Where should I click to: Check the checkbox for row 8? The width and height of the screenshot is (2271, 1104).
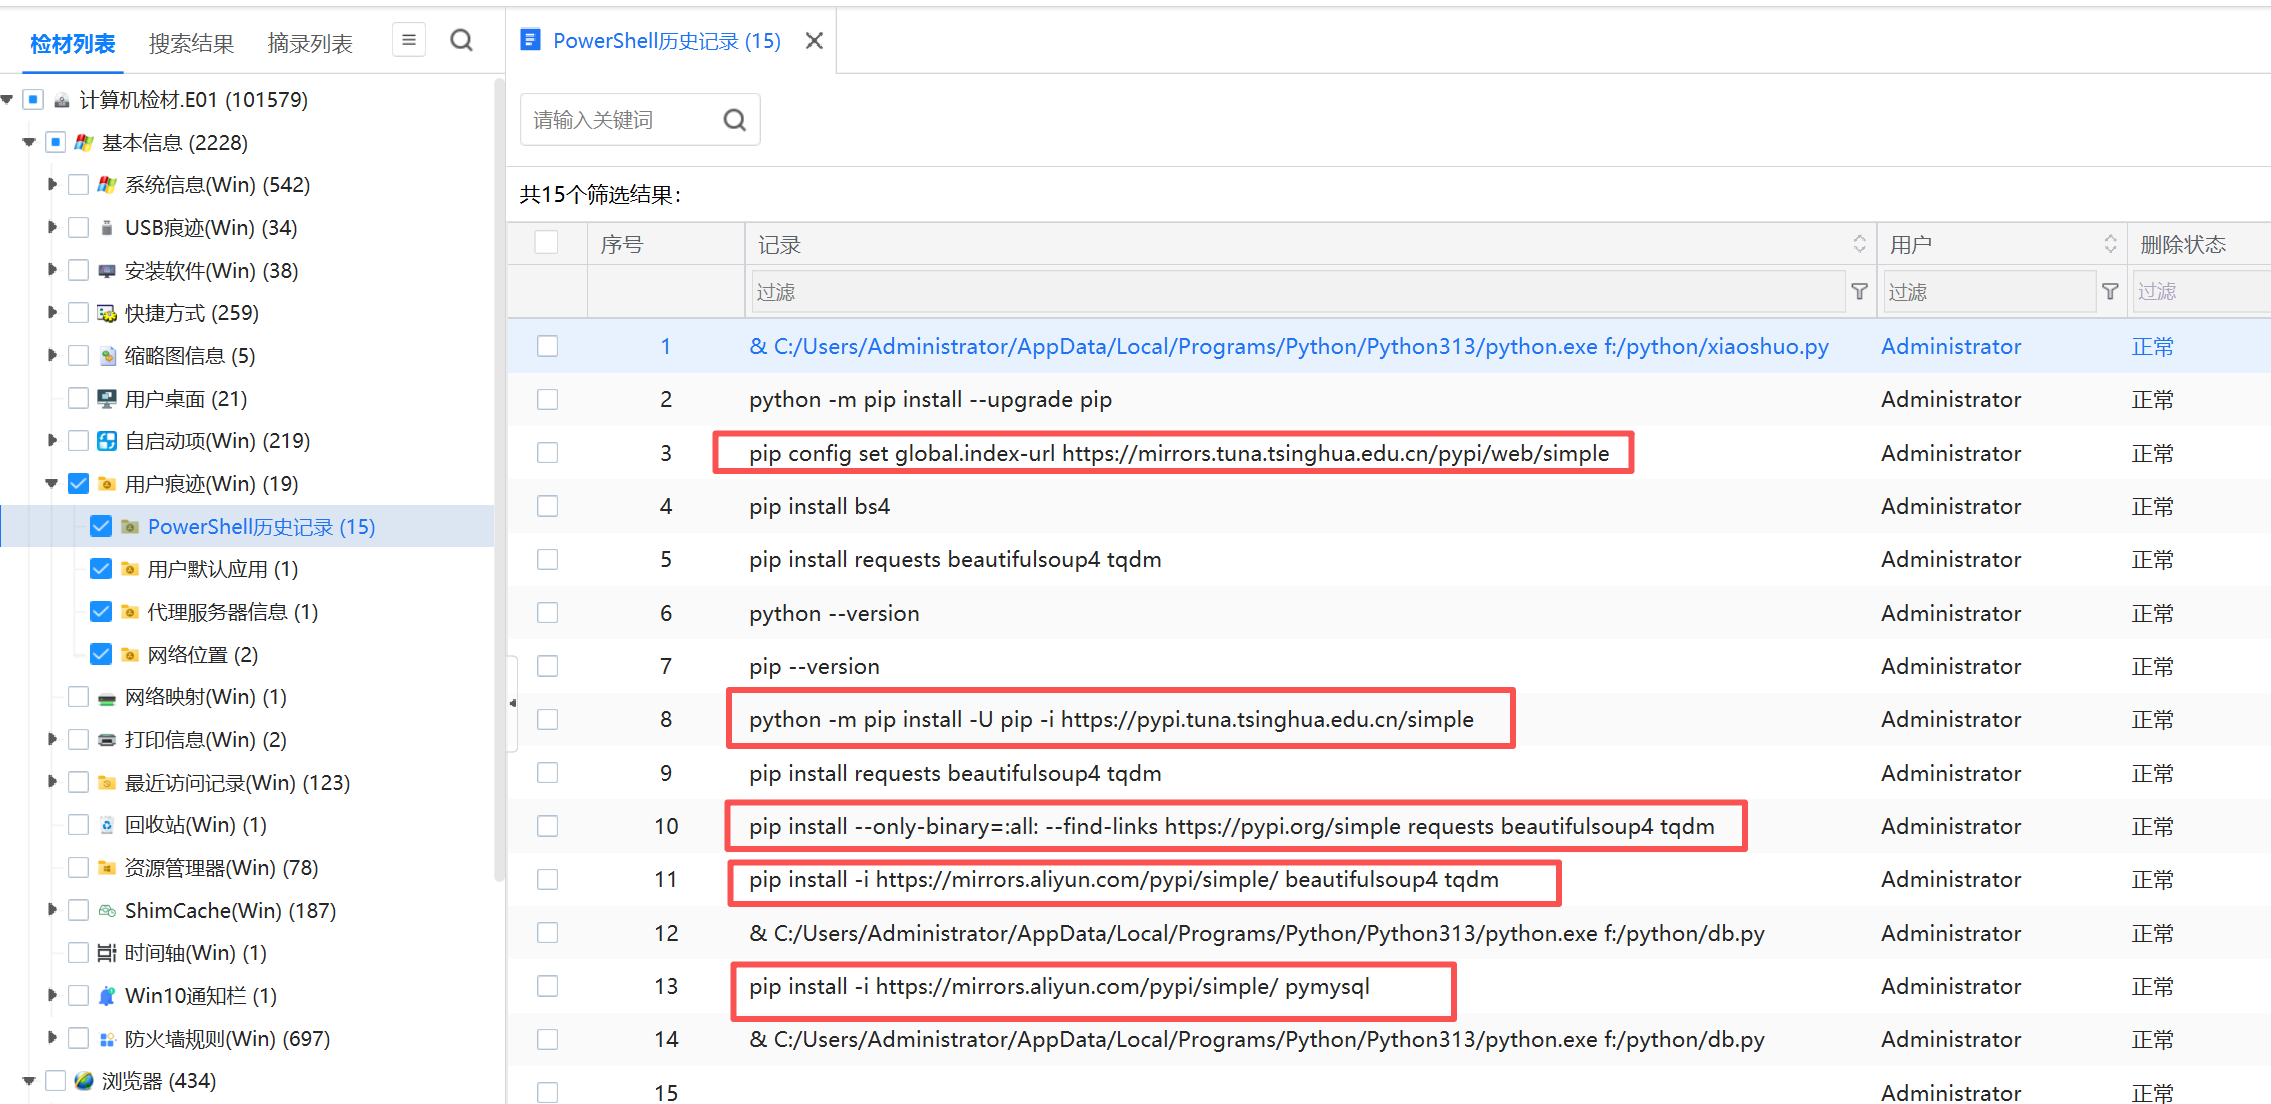(547, 719)
